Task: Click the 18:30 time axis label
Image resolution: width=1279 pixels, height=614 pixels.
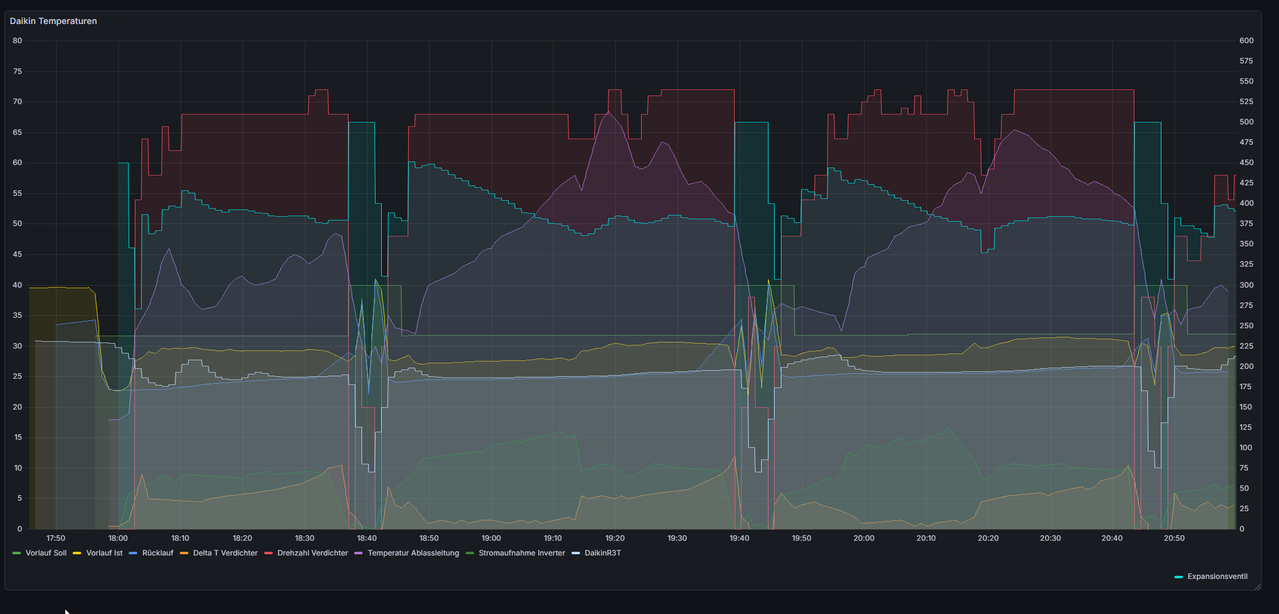Action: pyautogui.click(x=305, y=538)
